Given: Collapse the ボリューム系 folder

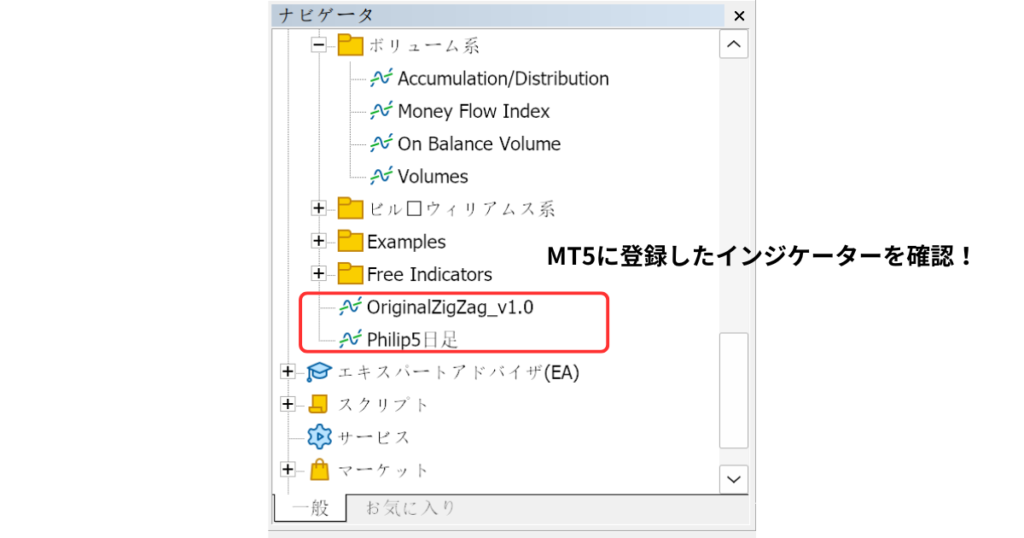Looking at the screenshot, I should click(x=319, y=45).
